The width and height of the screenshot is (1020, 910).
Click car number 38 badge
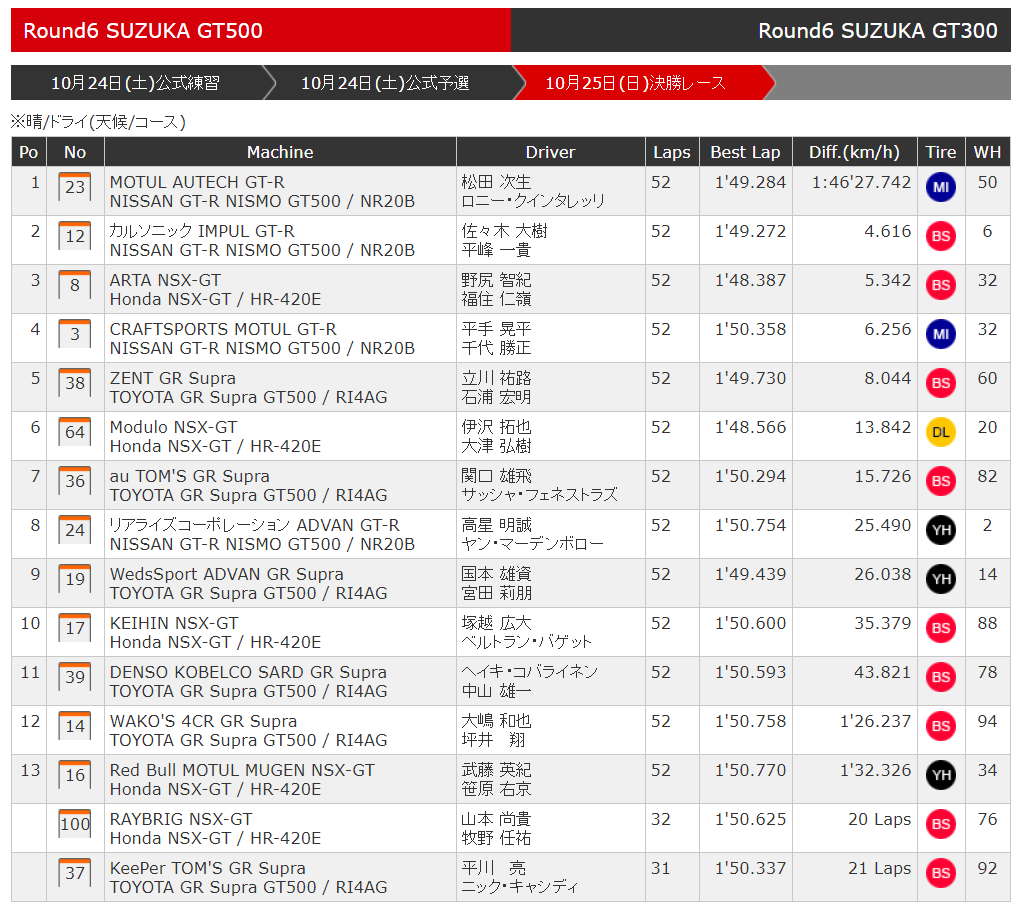(75, 382)
